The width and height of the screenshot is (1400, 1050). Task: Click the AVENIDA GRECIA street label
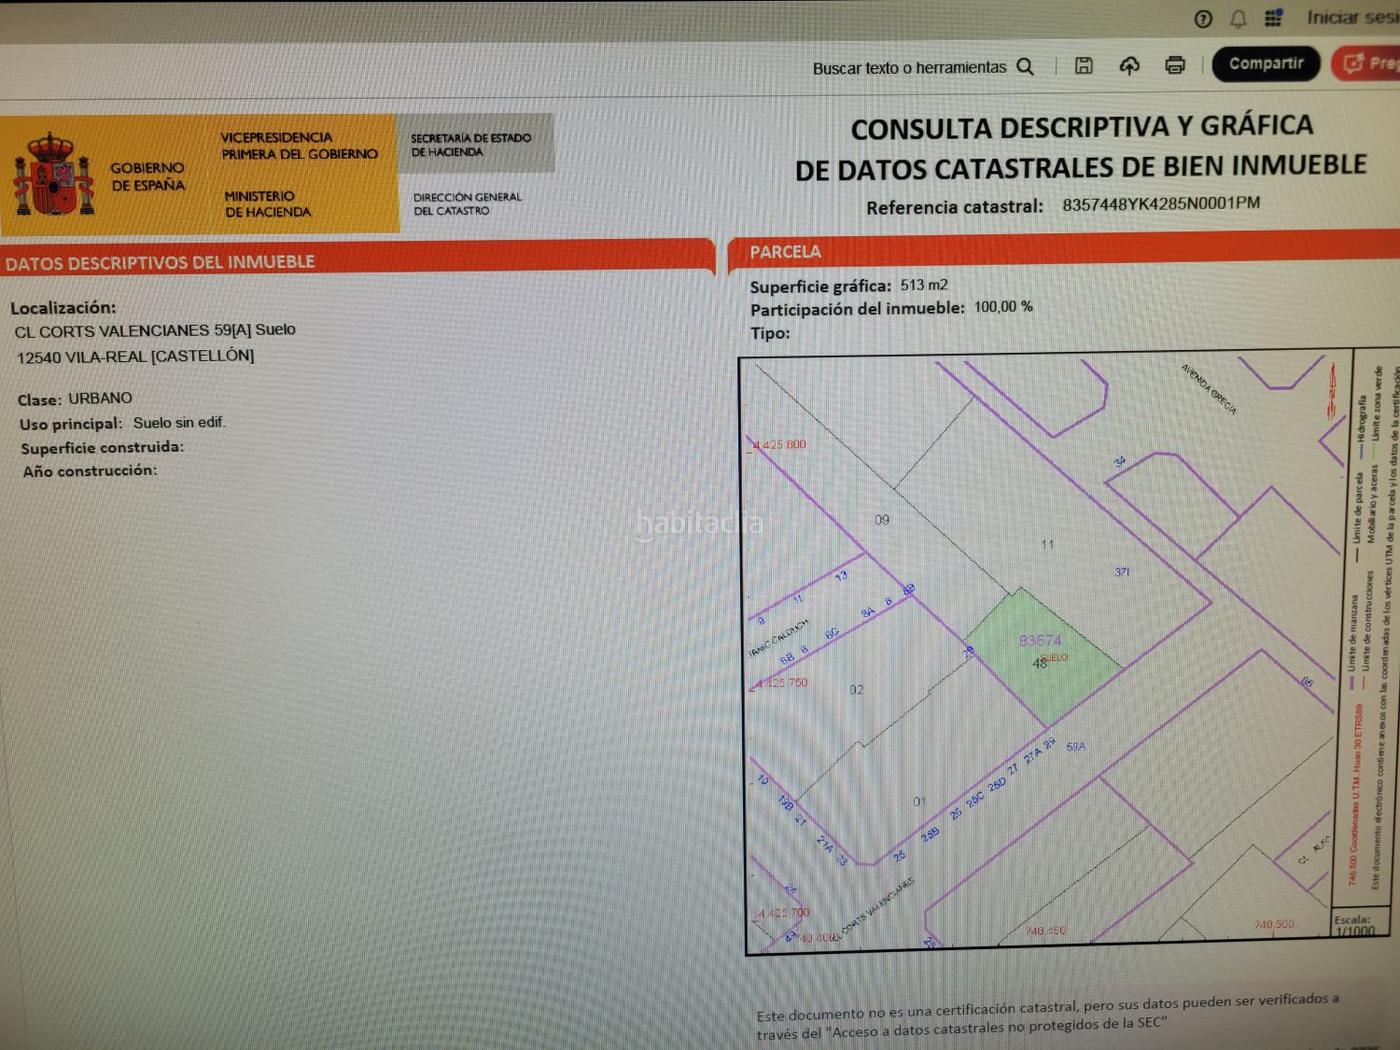1208,389
